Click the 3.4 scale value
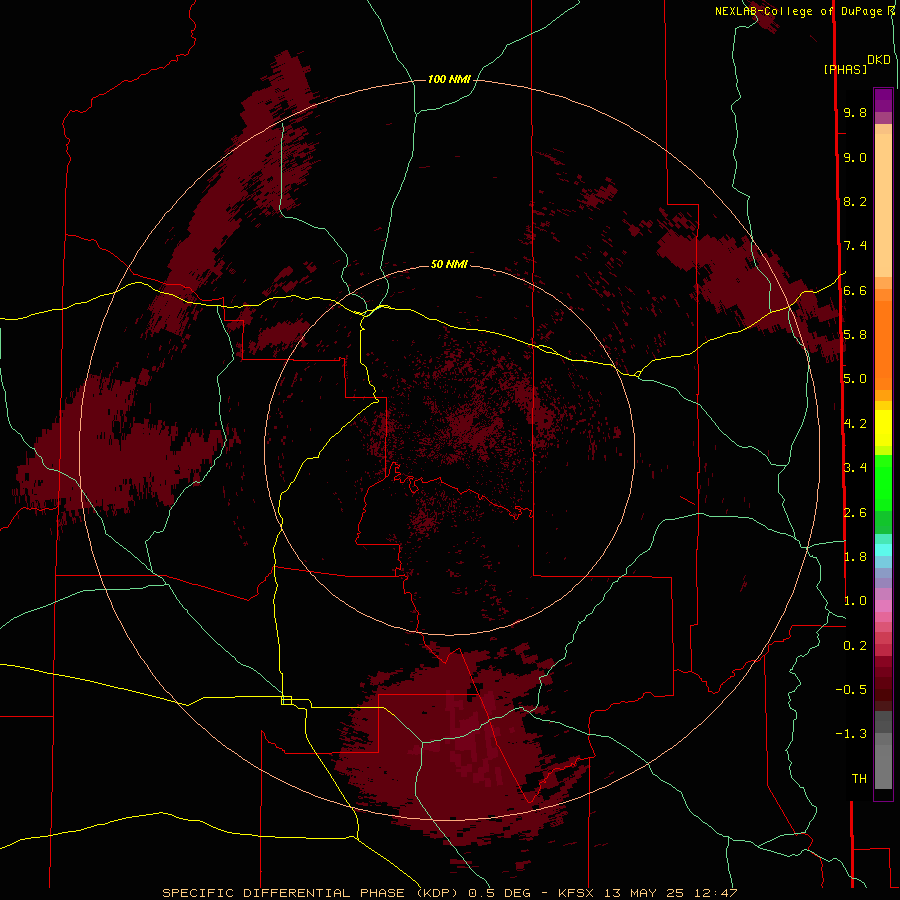The height and width of the screenshot is (900, 900). [855, 468]
